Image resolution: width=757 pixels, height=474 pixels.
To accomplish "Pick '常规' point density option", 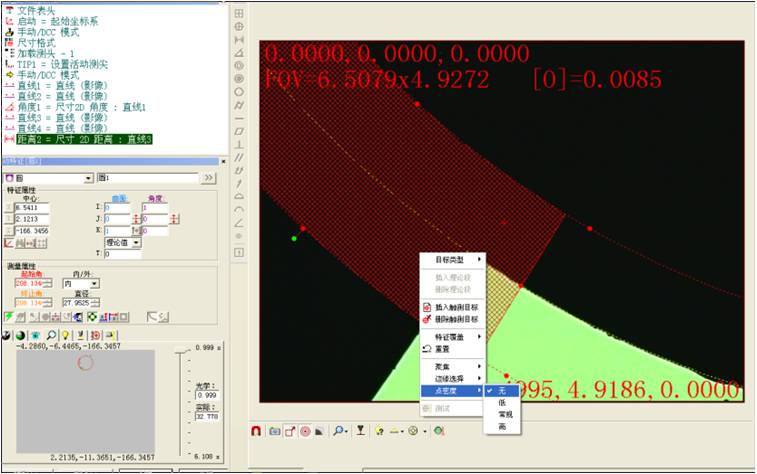I will [505, 414].
